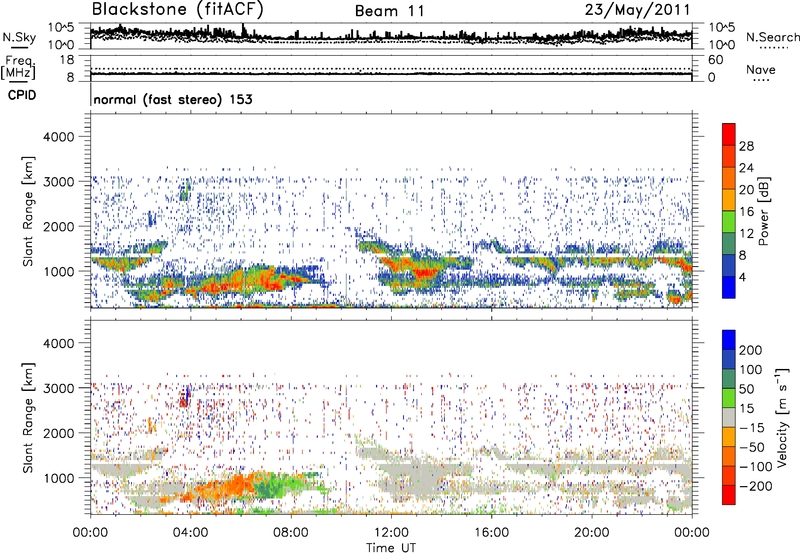Click velocity panel 'Slant Range [km]' label

28,417
